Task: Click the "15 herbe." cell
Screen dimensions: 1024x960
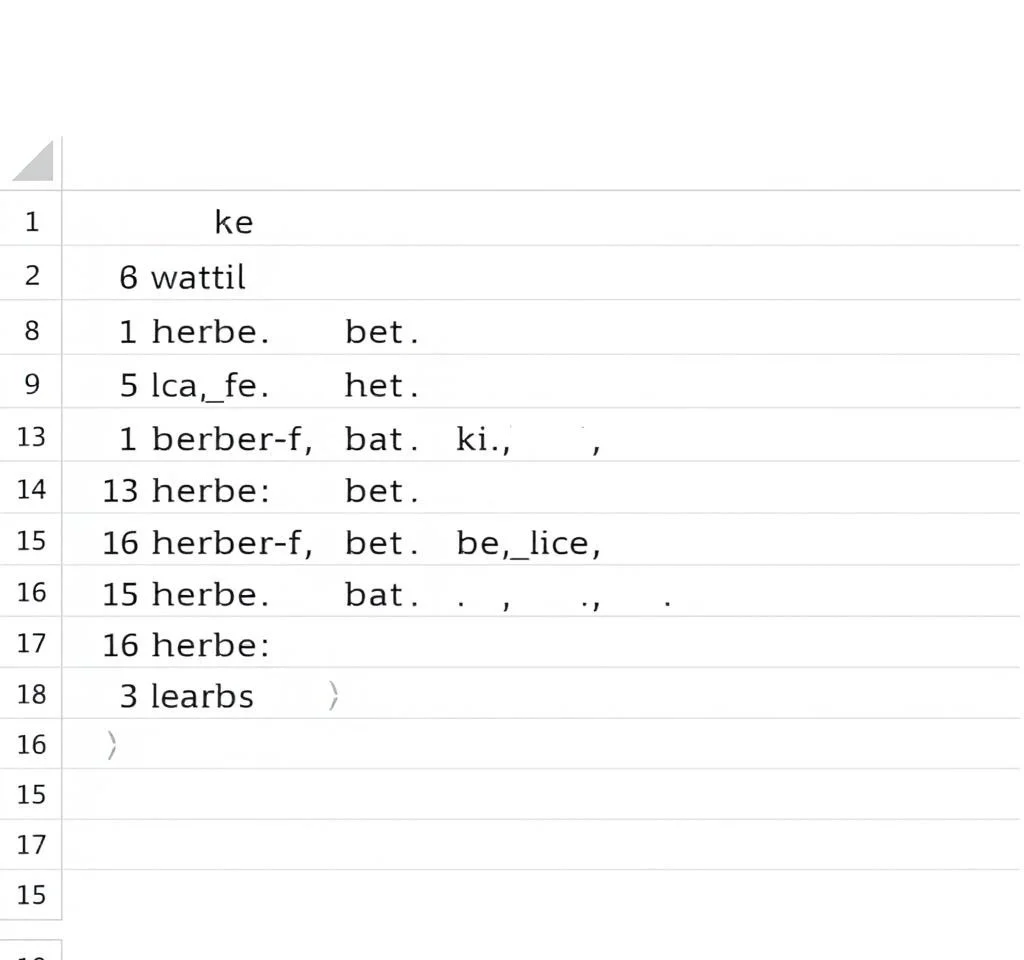Action: tap(185, 594)
